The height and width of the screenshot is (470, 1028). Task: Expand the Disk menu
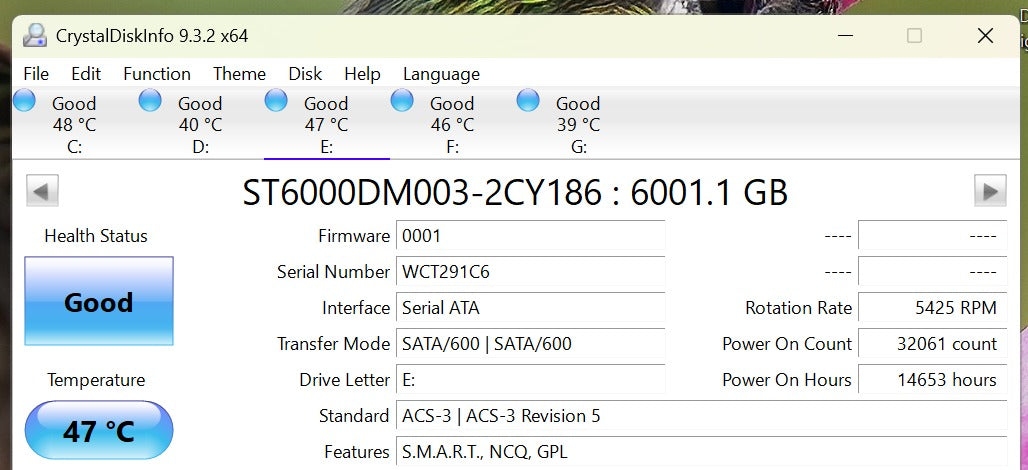tap(305, 74)
